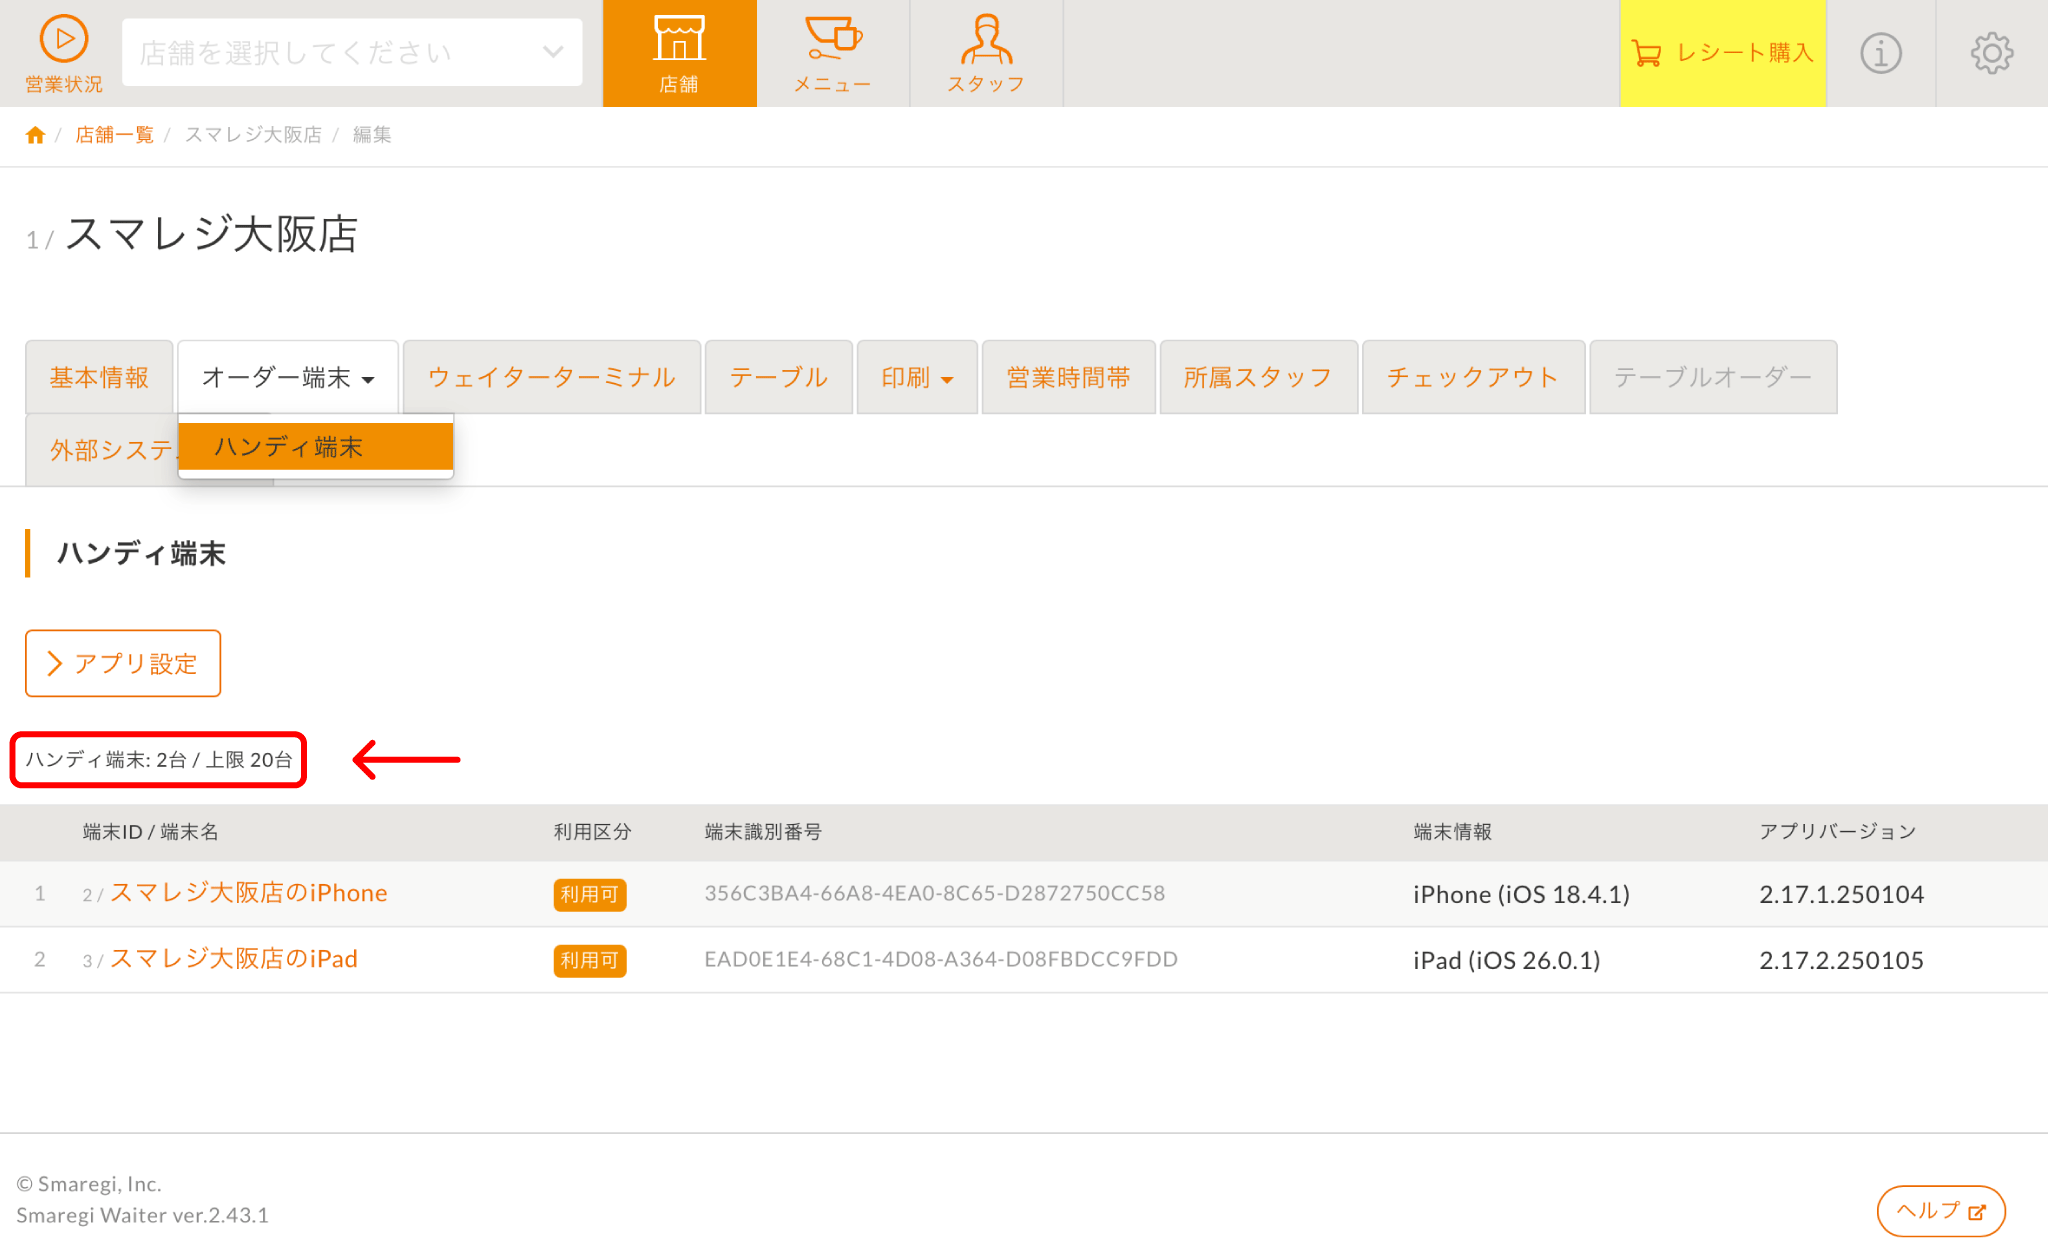Image resolution: width=2048 pixels, height=1250 pixels.
Task: Open スマレジ大阪店のiPad device link
Action: (233, 959)
